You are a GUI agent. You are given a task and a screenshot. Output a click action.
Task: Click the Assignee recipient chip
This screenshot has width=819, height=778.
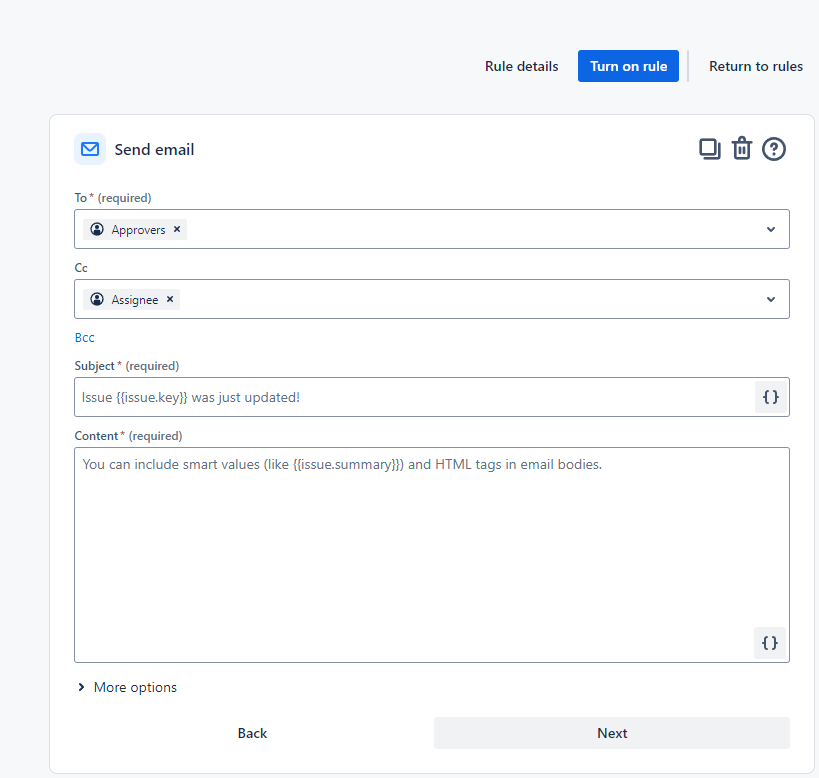(x=131, y=299)
